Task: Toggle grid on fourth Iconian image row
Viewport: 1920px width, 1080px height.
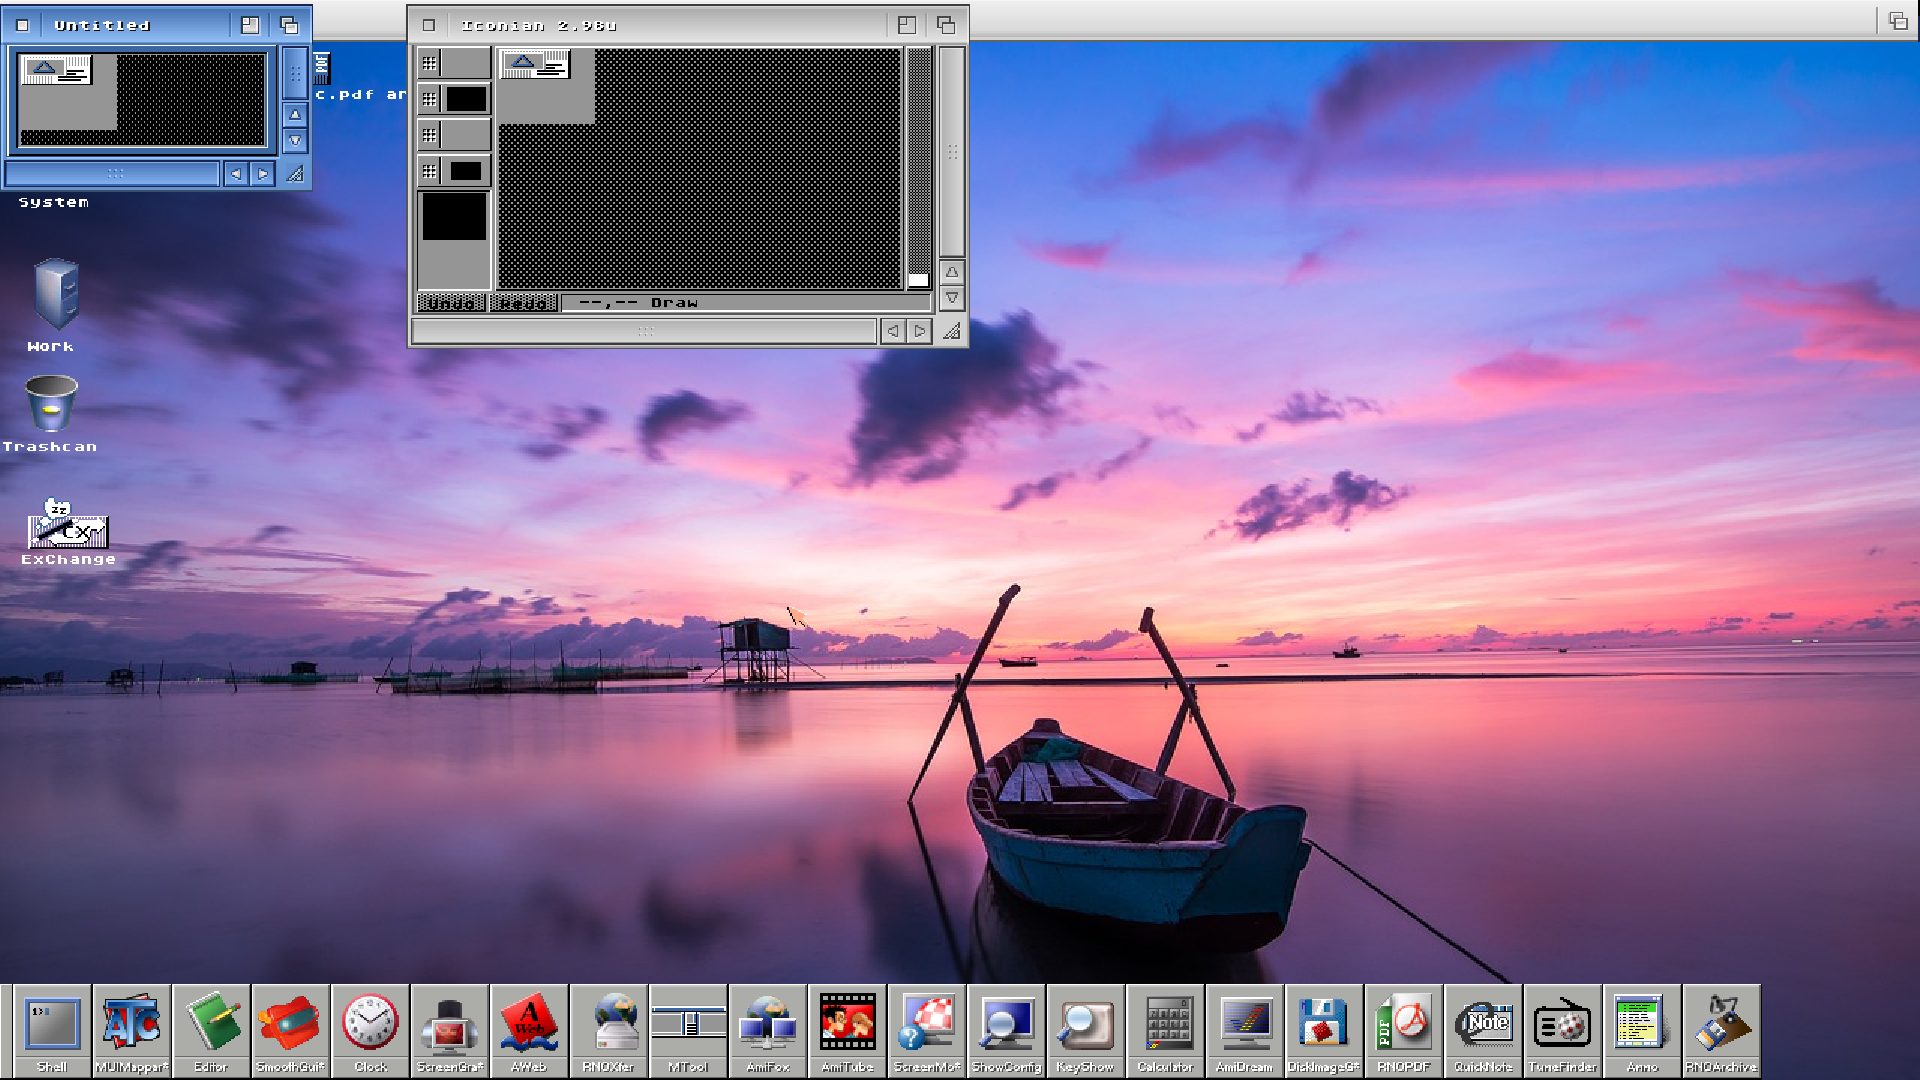Action: [x=429, y=171]
